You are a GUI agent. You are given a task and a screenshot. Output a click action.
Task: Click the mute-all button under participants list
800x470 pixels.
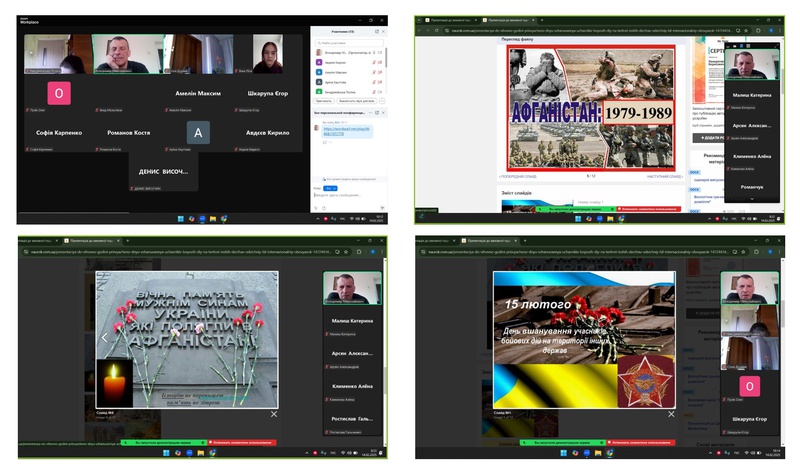(x=357, y=101)
